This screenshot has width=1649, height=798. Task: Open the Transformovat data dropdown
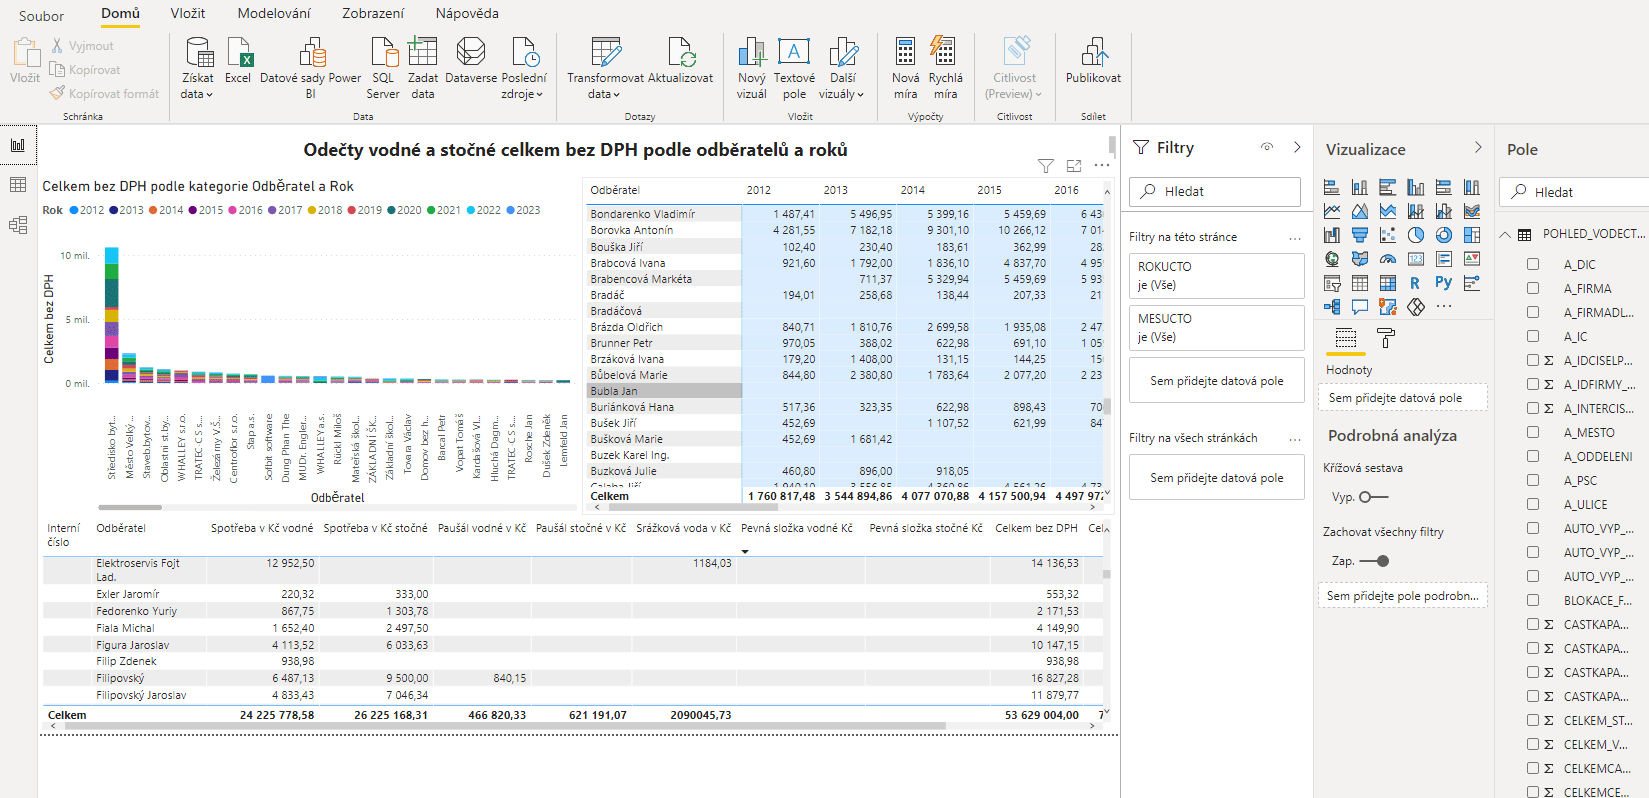click(605, 68)
